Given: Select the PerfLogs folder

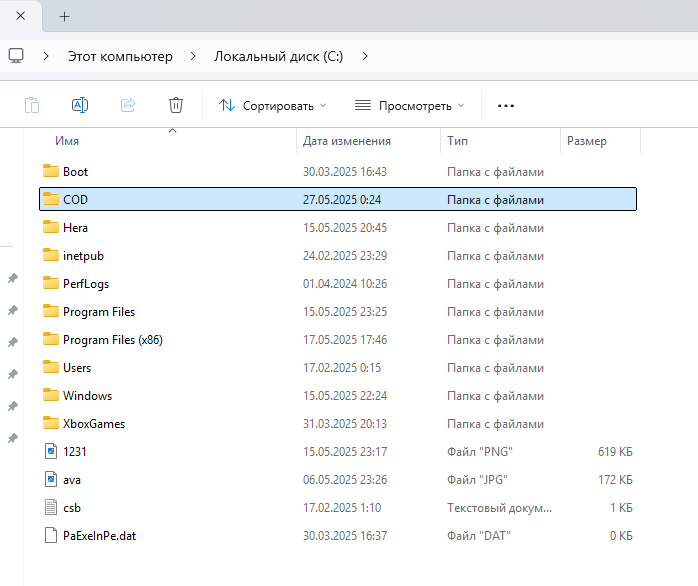Looking at the screenshot, I should click(x=338, y=284).
